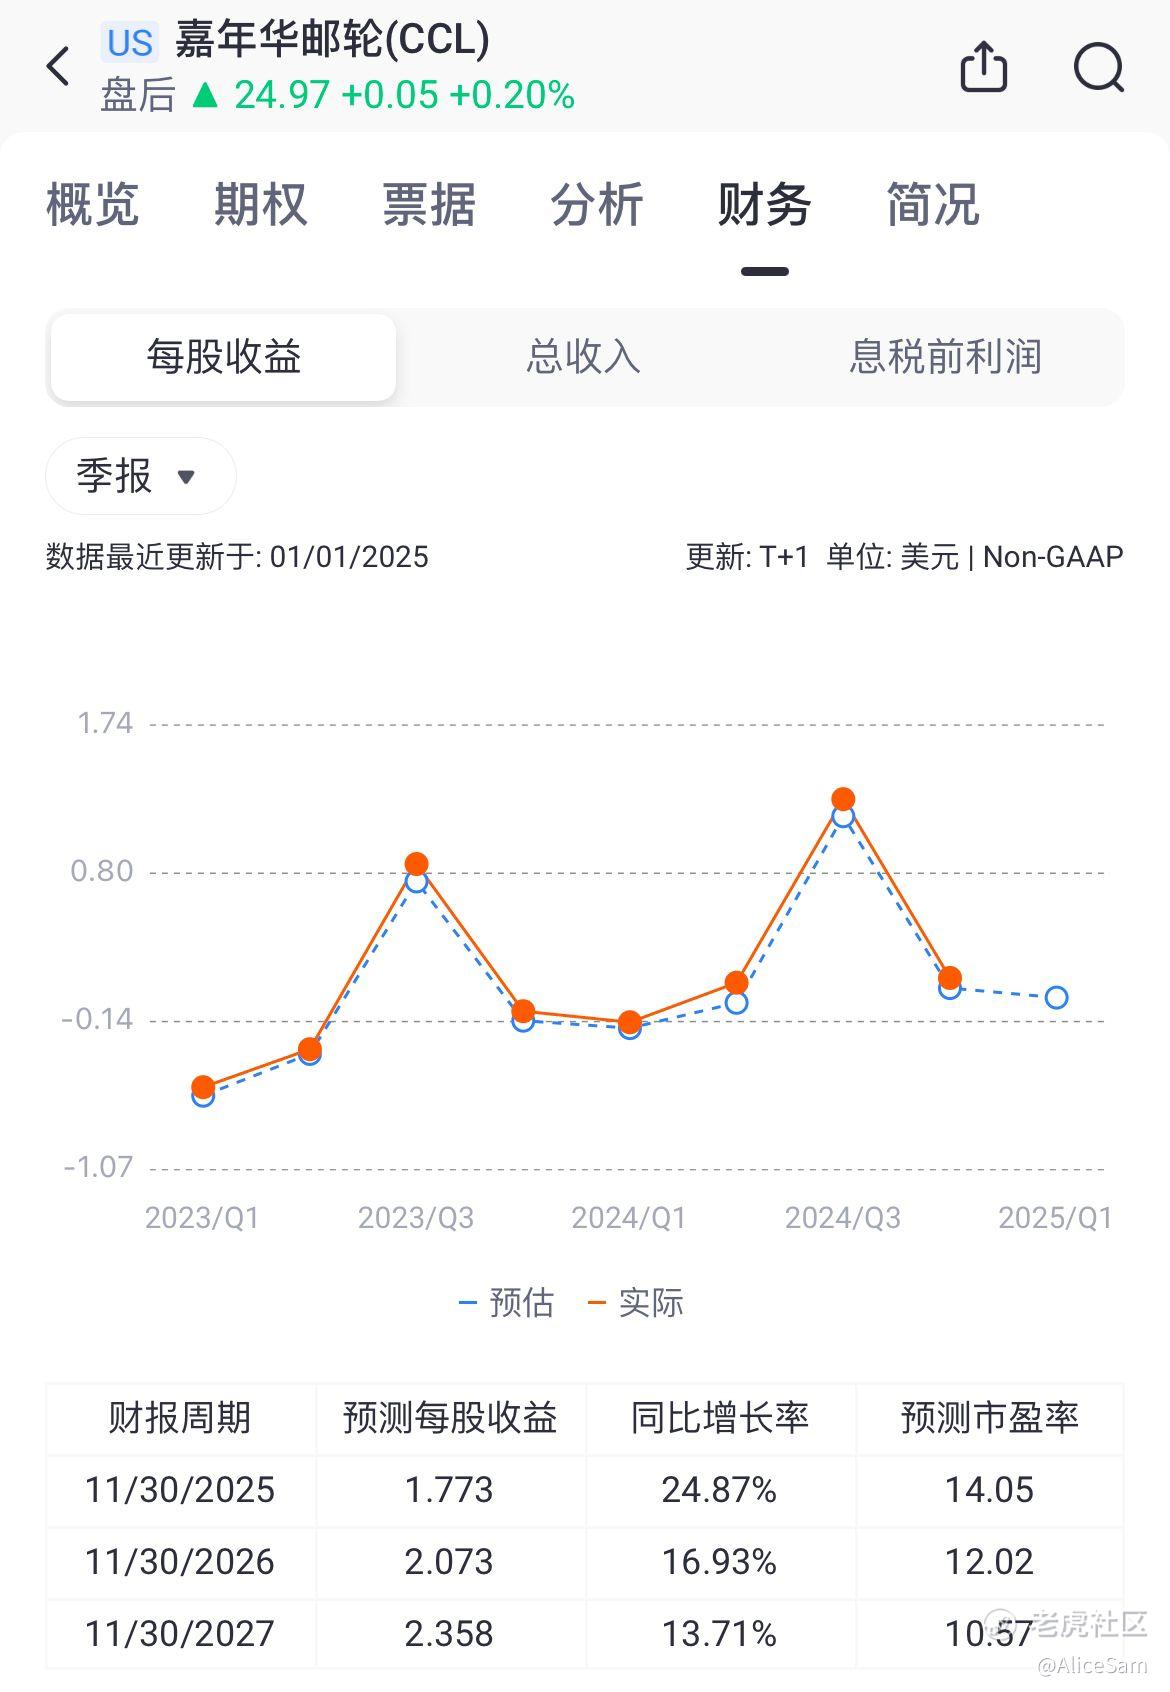Select the 财务 tab
The height and width of the screenshot is (1692, 1170).
(x=765, y=204)
